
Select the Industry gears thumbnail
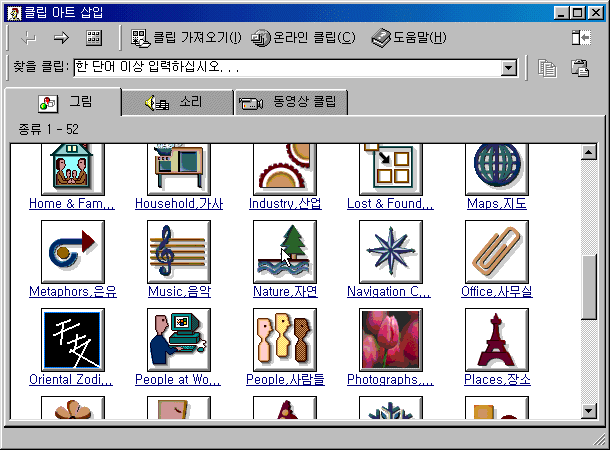285,169
